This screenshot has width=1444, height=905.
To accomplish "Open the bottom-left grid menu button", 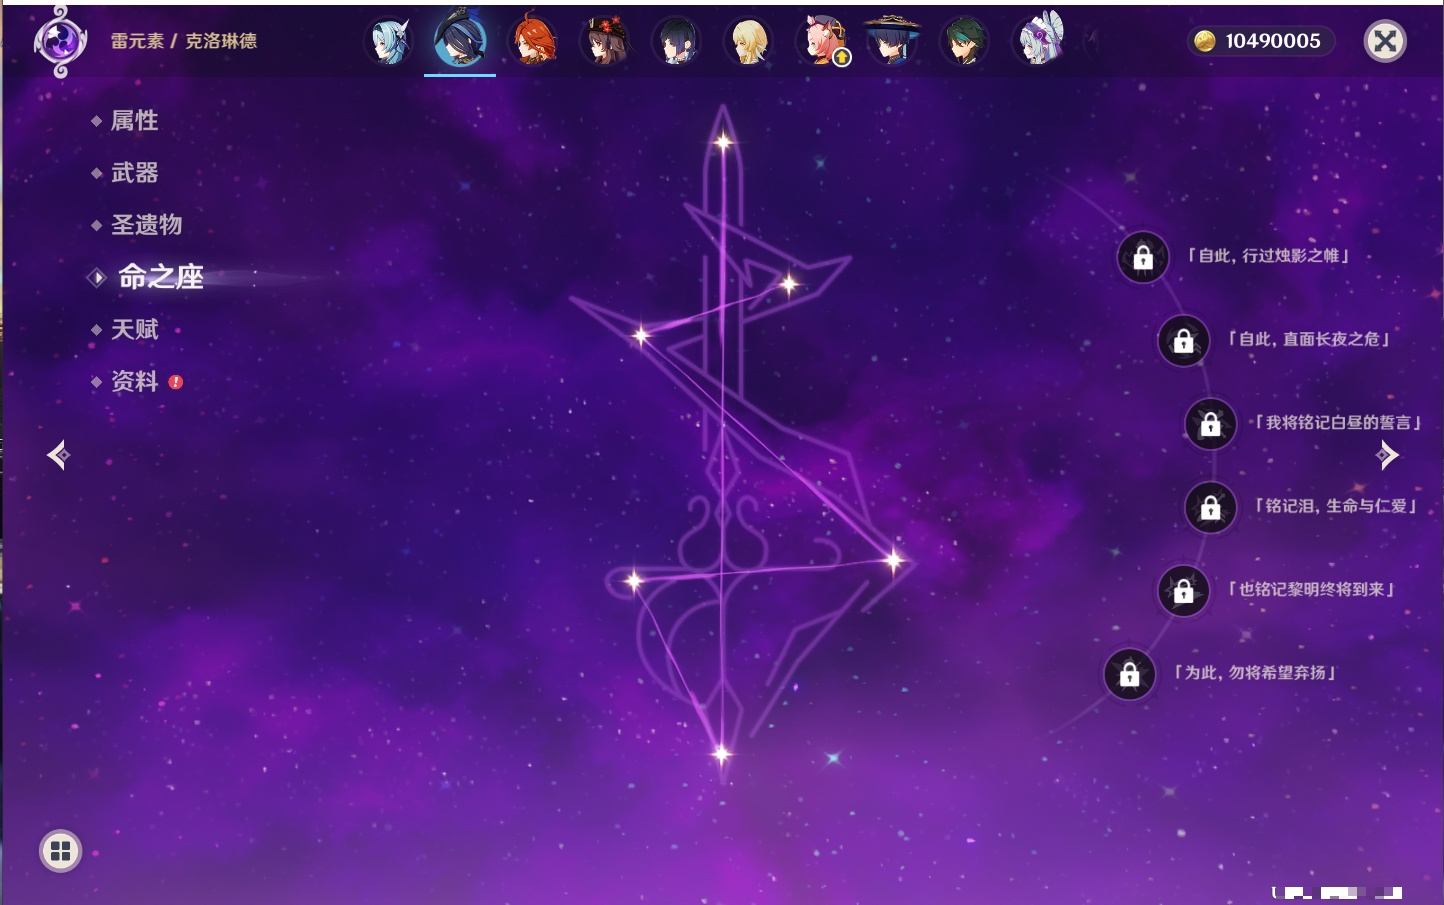I will click(60, 851).
